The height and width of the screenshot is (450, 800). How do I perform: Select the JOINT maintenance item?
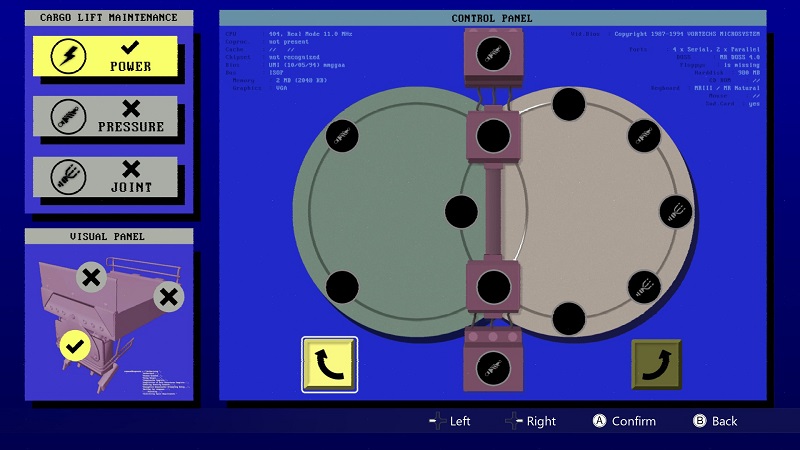tap(105, 177)
